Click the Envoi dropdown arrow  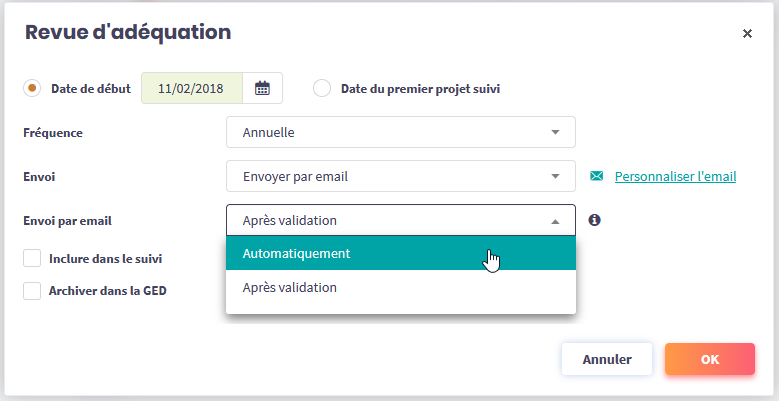coord(556,176)
